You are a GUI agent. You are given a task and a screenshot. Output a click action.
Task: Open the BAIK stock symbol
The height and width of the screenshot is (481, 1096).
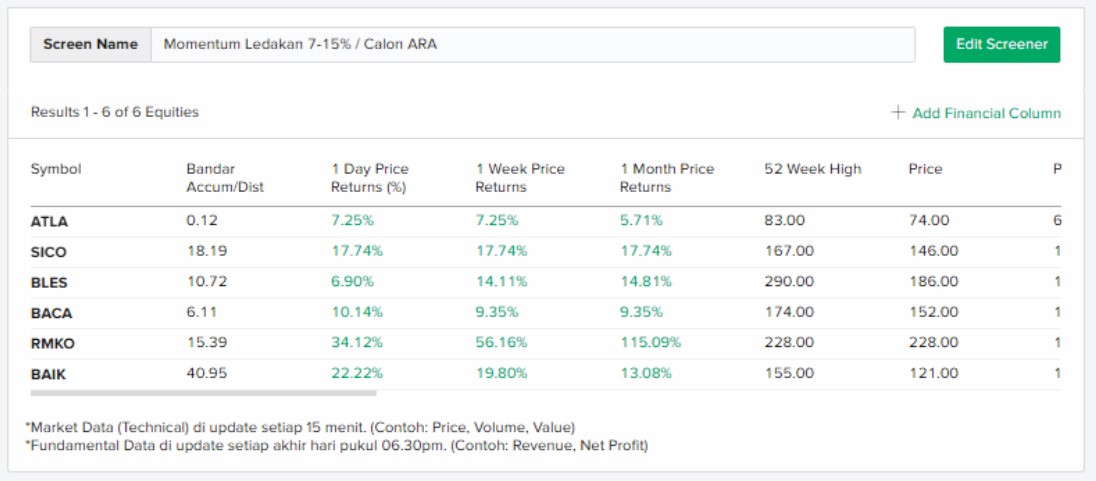(x=49, y=374)
